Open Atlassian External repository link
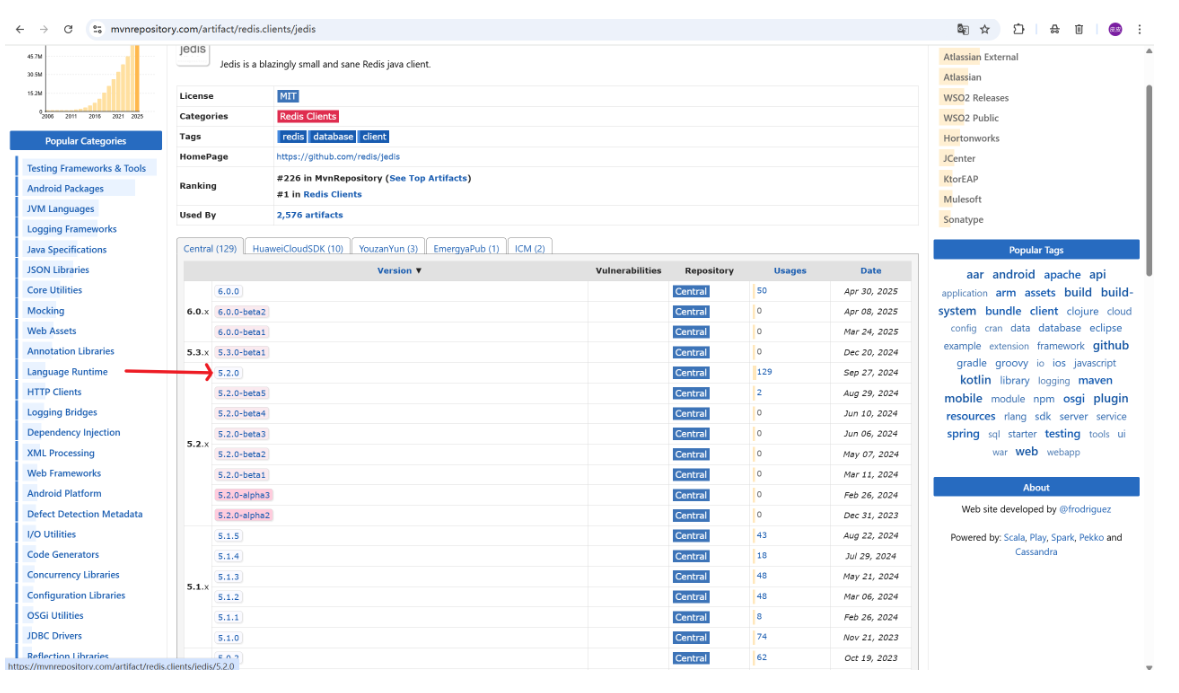This screenshot has width=1179, height=693. [x=980, y=57]
